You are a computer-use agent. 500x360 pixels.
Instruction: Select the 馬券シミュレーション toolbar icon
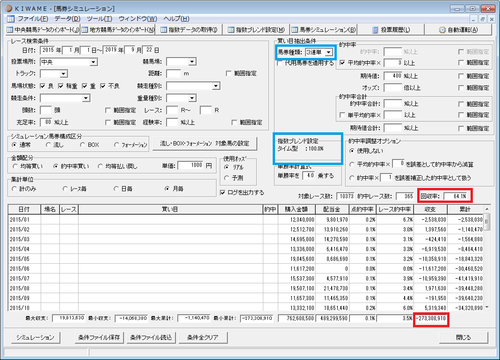click(295, 30)
